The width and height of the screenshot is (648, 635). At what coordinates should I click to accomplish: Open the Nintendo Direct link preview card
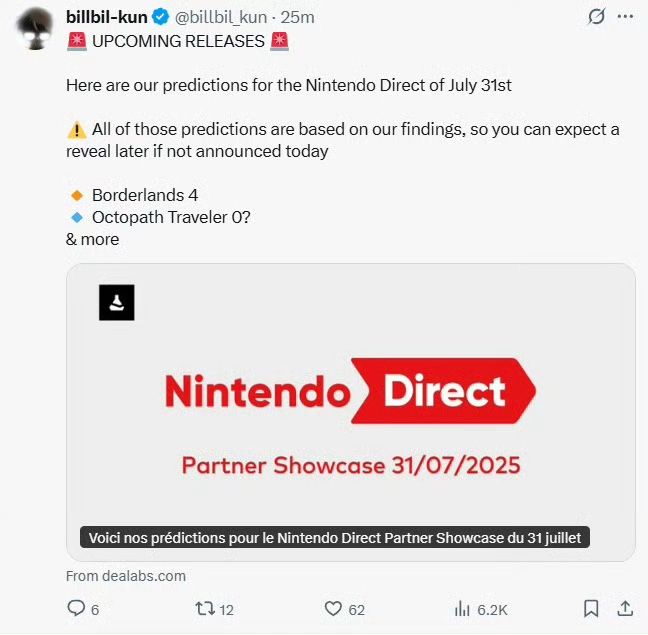(351, 412)
